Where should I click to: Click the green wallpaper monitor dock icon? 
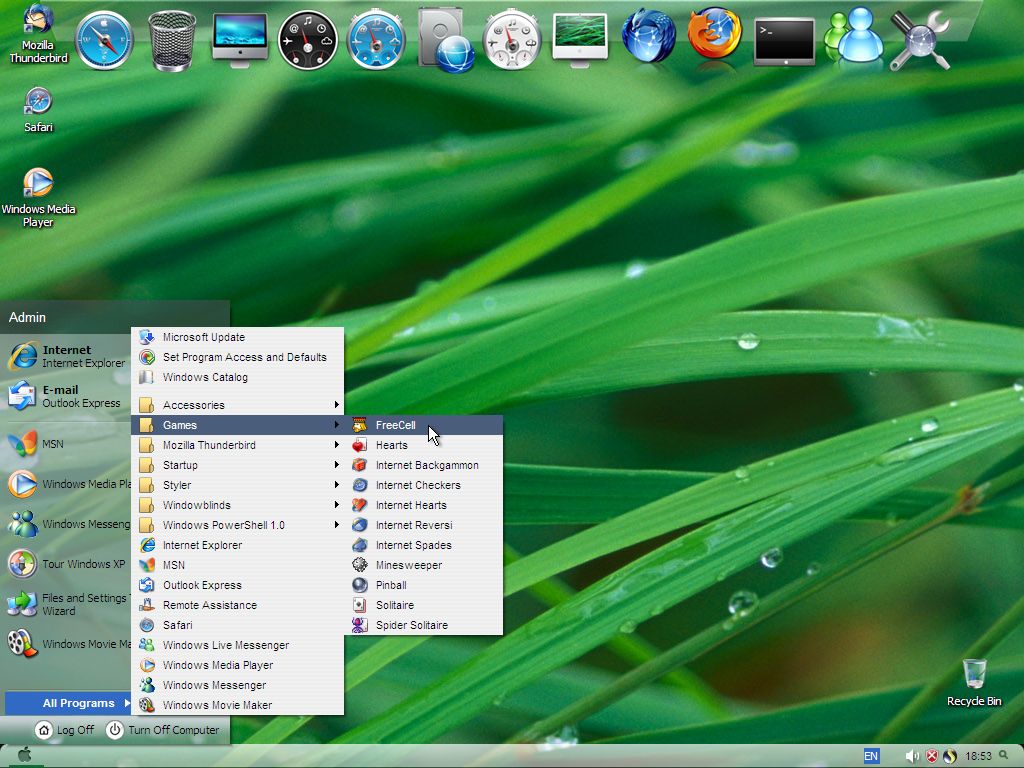(x=581, y=40)
